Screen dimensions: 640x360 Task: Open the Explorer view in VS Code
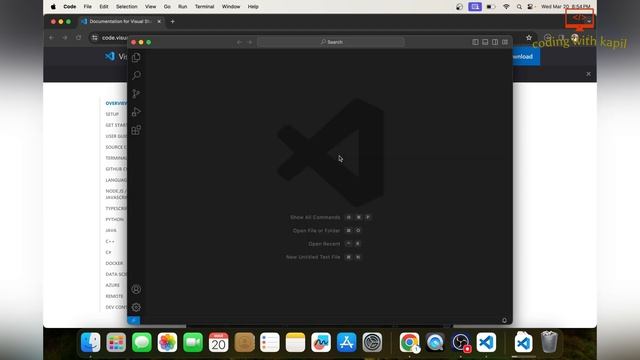[x=136, y=57]
